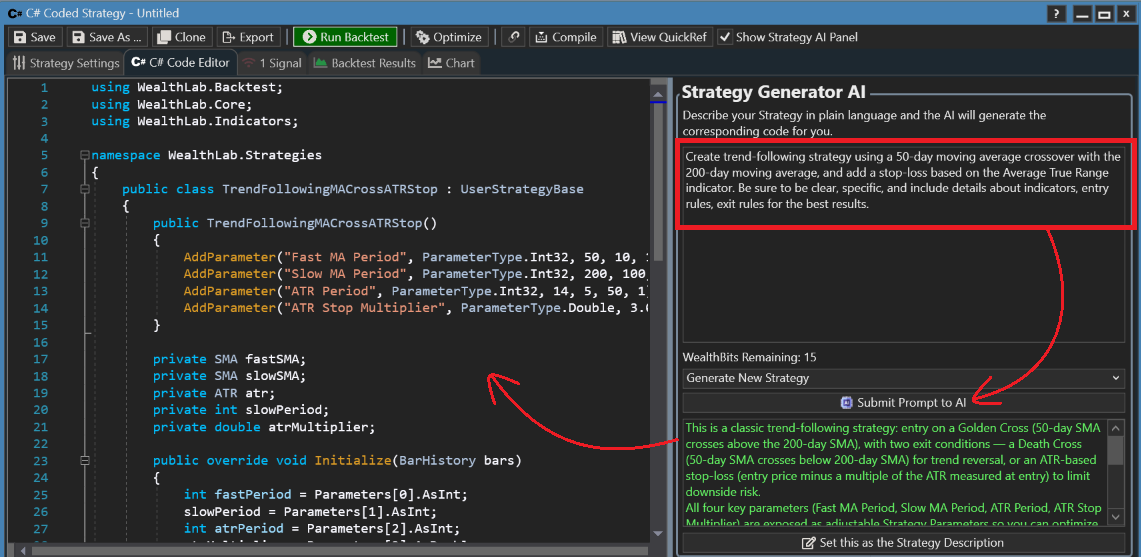Click the AI response scrollbar thumb
The height and width of the screenshot is (557, 1141).
1115,450
